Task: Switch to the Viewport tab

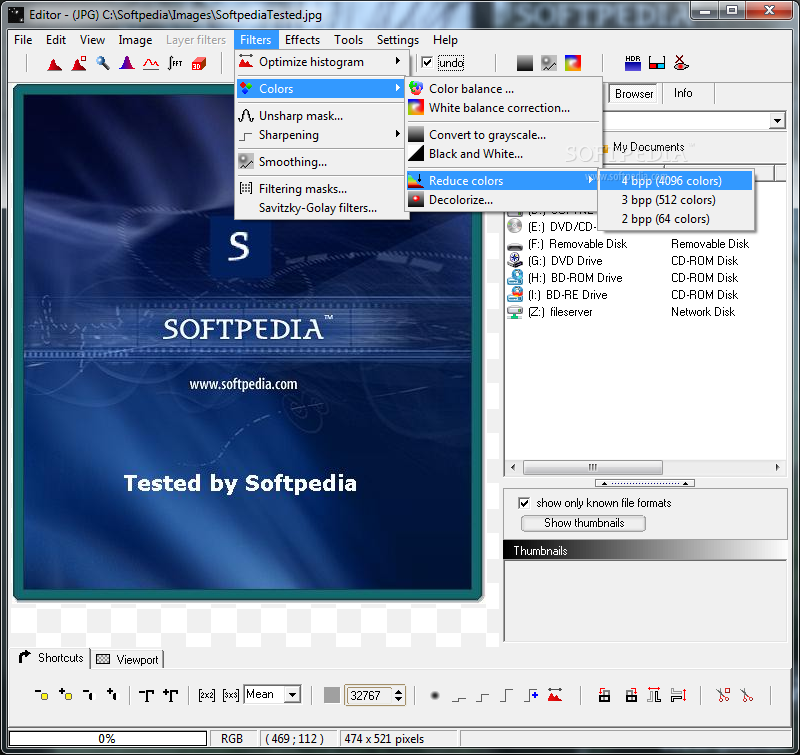Action: click(128, 659)
